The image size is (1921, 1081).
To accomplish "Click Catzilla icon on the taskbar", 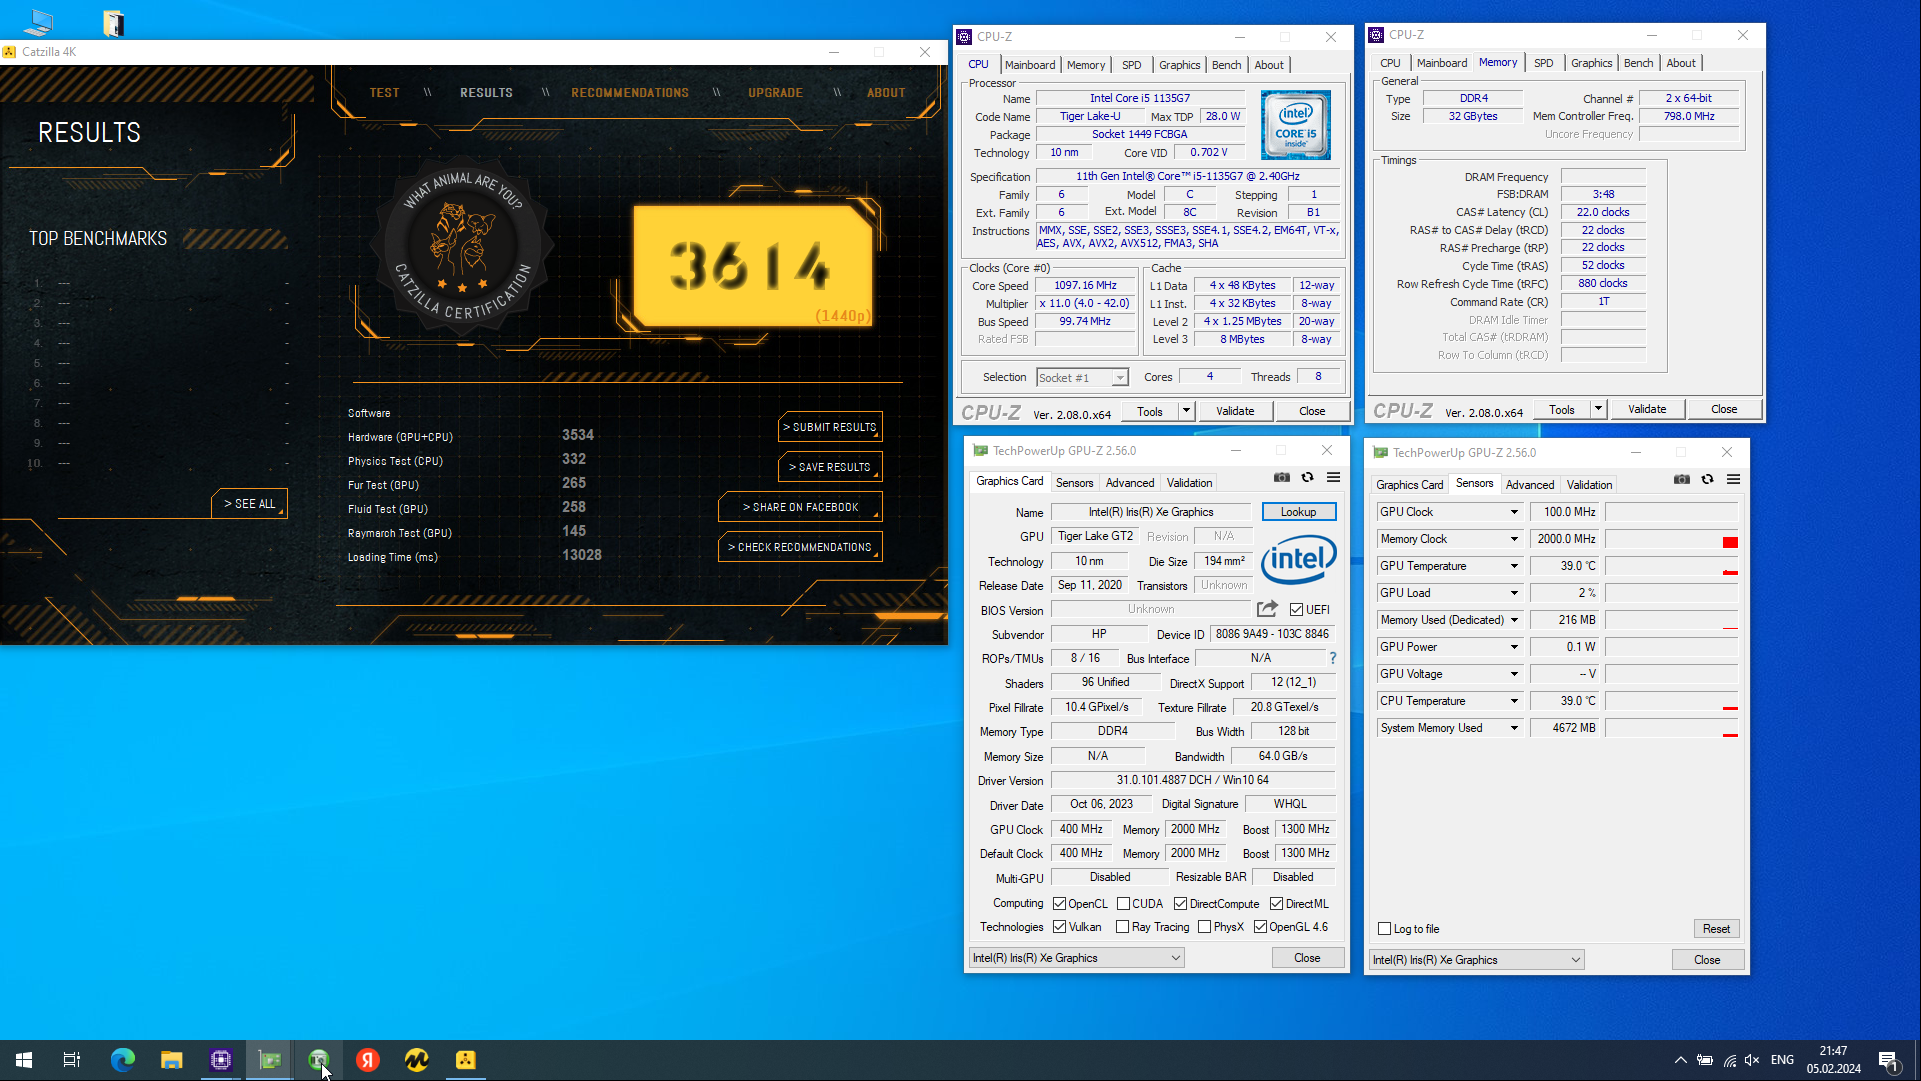I will point(466,1060).
